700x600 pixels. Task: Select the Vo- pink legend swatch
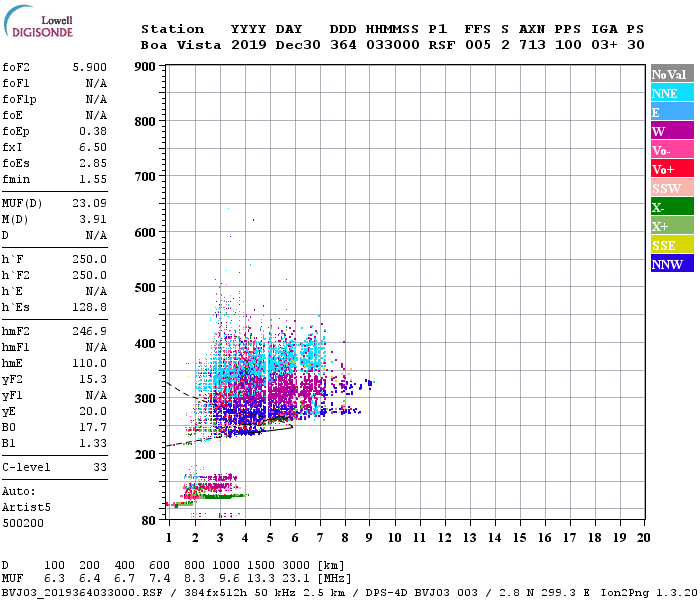672,150
